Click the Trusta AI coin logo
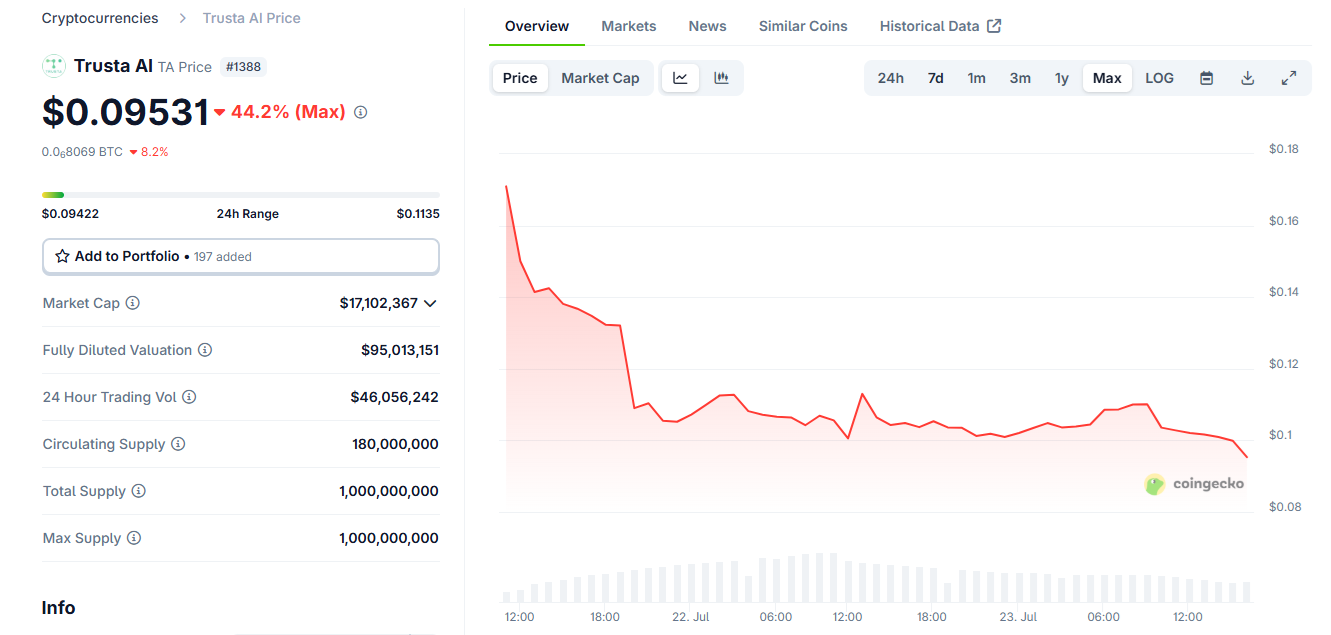Viewport: 1331px width, 635px height. click(53, 65)
